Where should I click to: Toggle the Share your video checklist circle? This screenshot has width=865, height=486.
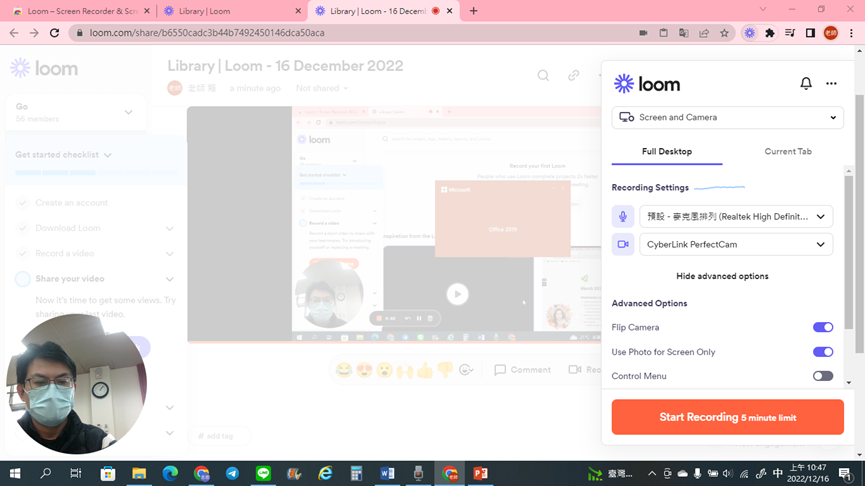click(x=23, y=279)
